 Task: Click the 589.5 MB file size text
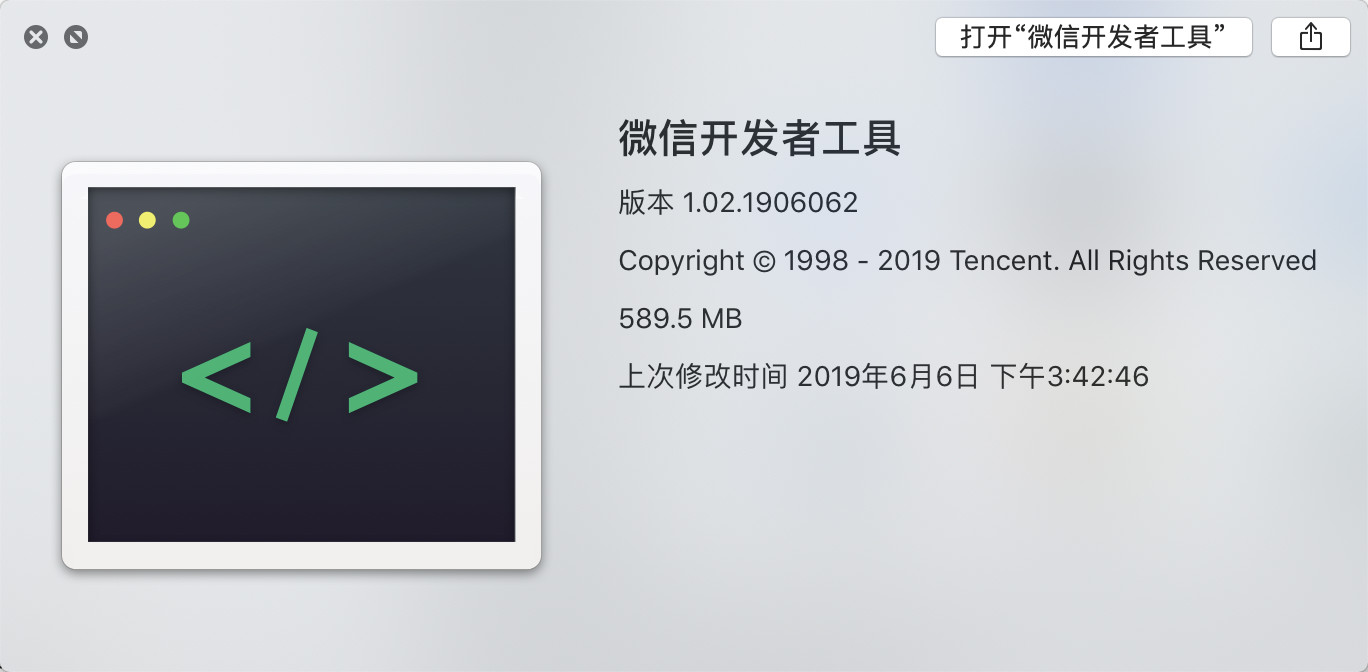[680, 319]
